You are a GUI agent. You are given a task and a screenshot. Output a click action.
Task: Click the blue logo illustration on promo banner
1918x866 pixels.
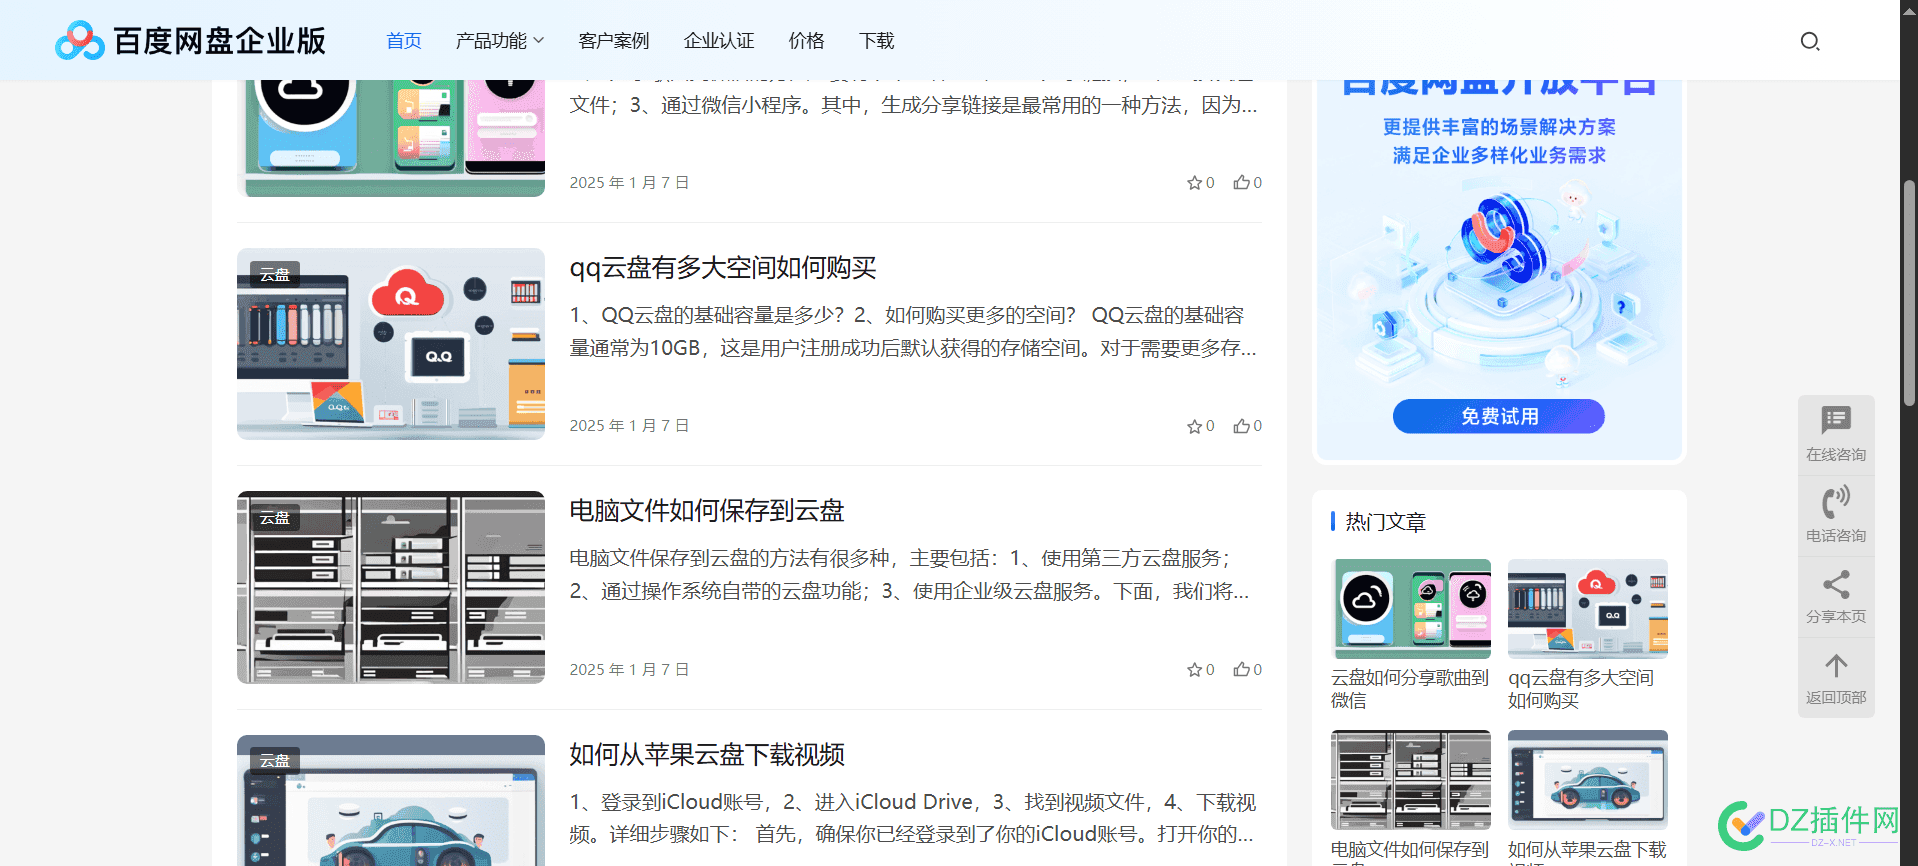tap(1503, 240)
